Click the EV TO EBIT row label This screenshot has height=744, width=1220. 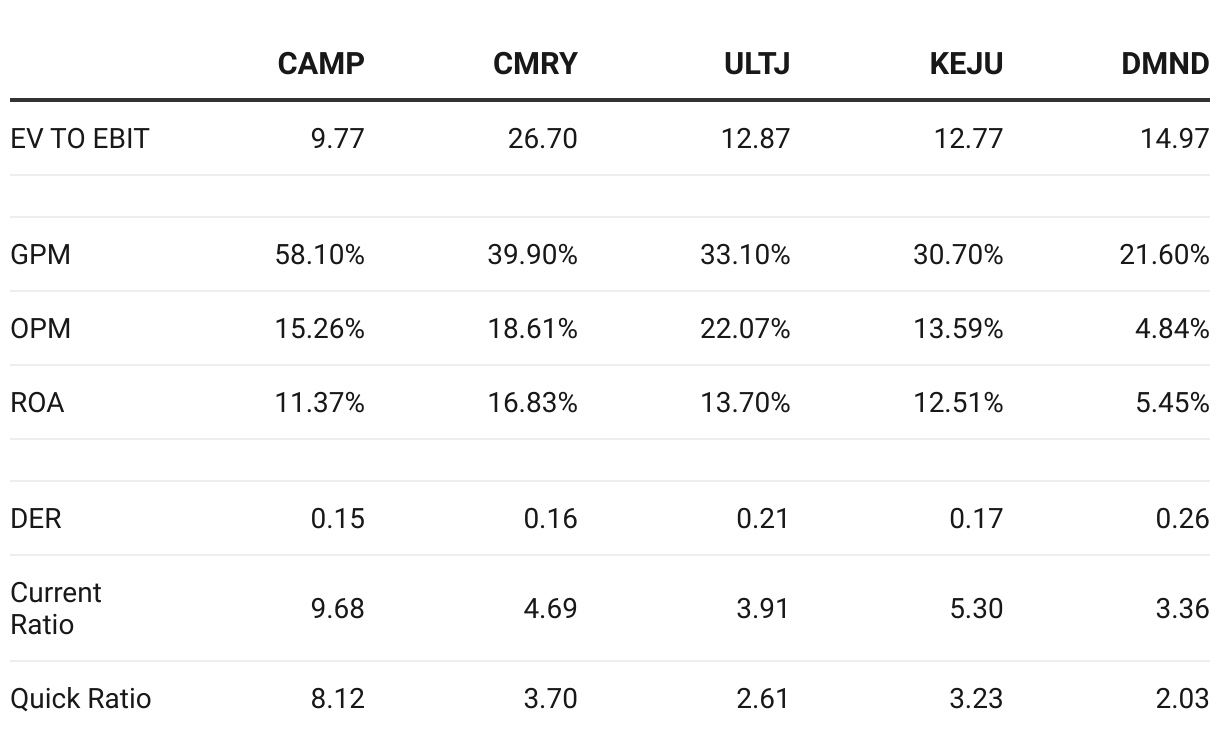tap(80, 139)
